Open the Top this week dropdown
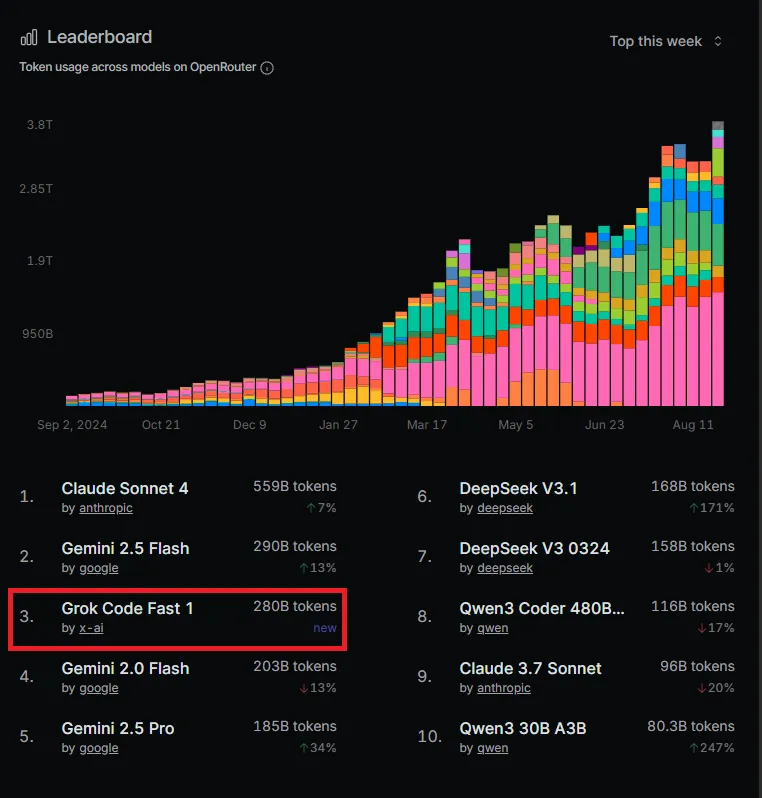762x798 pixels. point(666,41)
